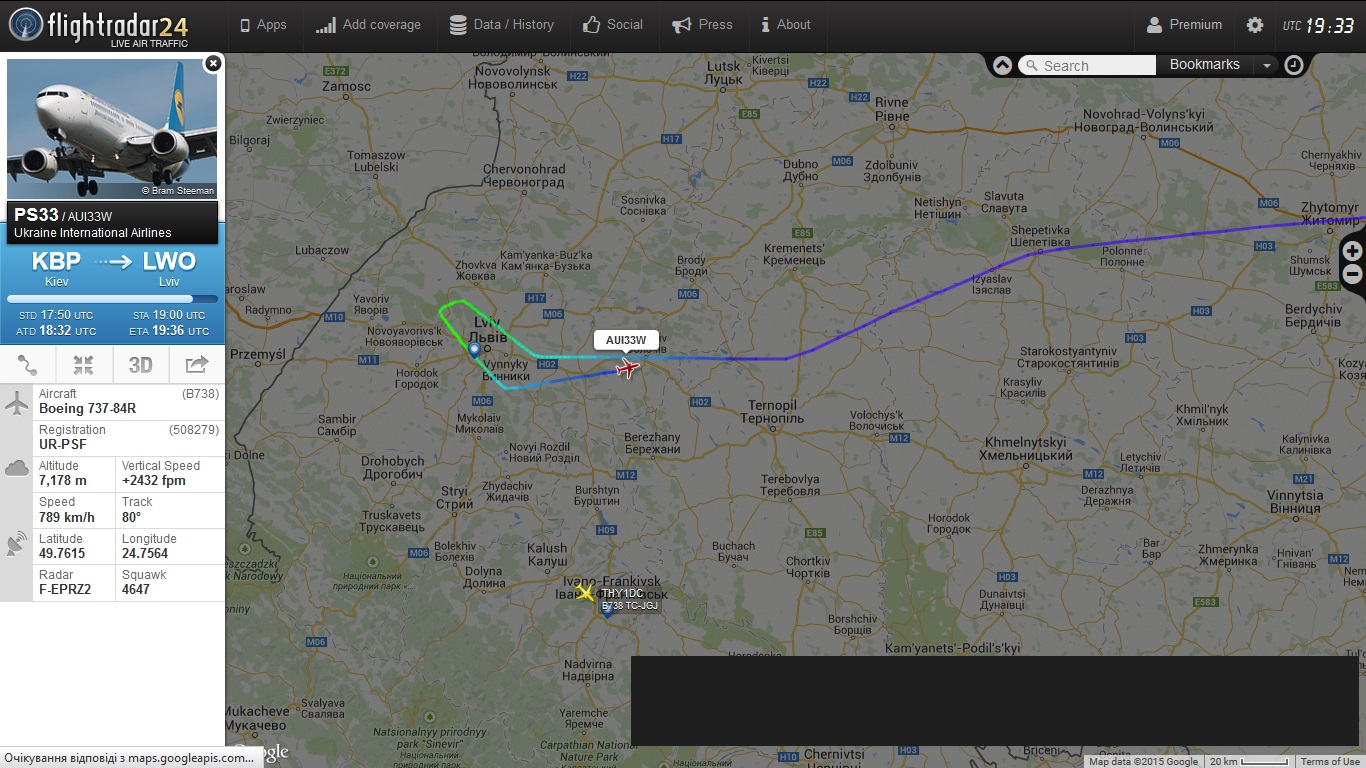Screen dimensions: 1366x768
Task: Select the THY1DC yellow aircraft icon
Action: click(x=585, y=592)
